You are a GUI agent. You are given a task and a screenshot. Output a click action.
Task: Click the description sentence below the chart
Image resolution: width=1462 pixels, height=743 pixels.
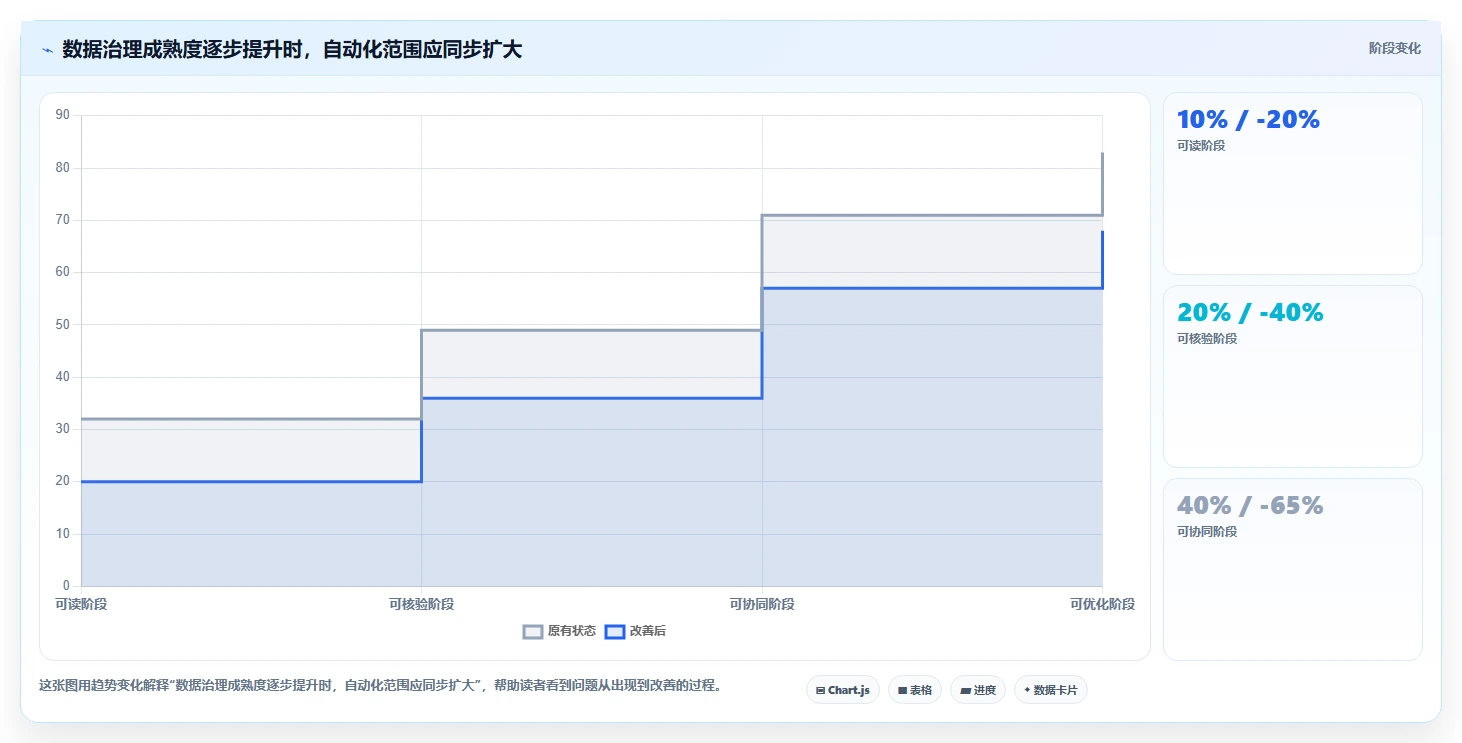[x=380, y=686]
